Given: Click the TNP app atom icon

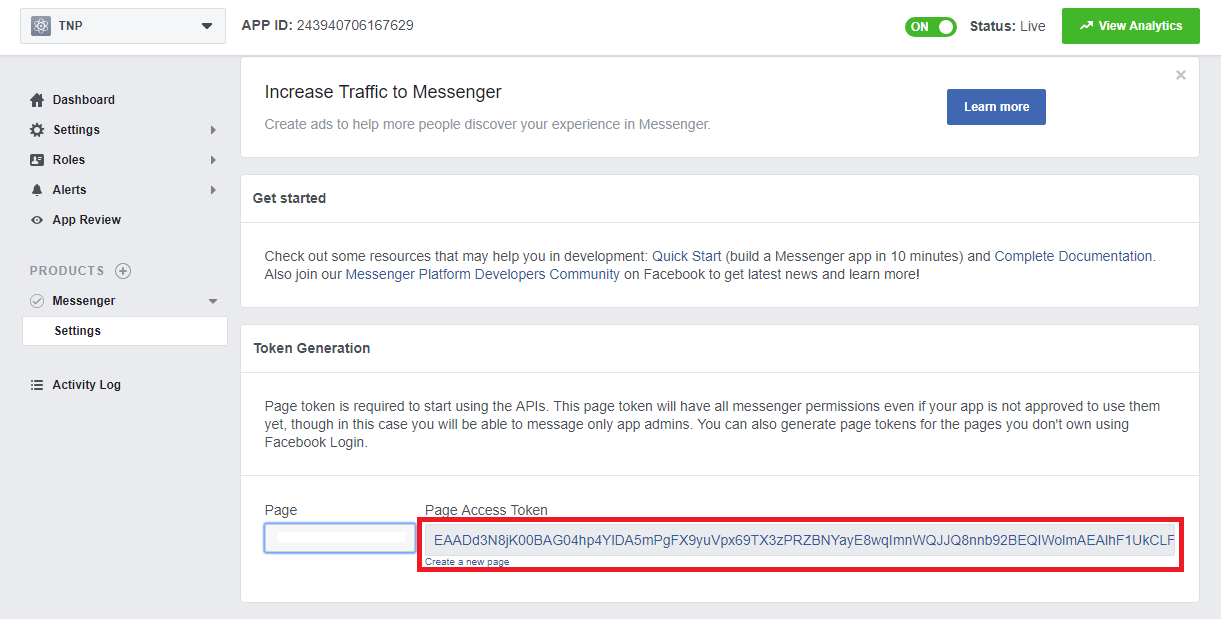Looking at the screenshot, I should click(41, 26).
